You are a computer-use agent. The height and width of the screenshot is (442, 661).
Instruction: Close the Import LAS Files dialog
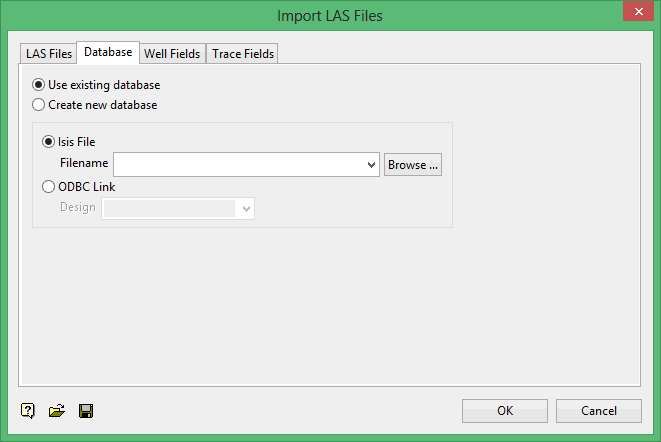639,11
